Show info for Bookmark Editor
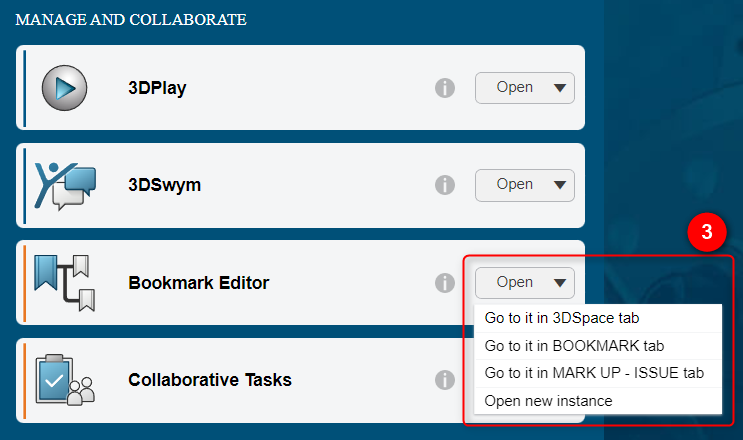The image size is (743, 440). click(445, 283)
